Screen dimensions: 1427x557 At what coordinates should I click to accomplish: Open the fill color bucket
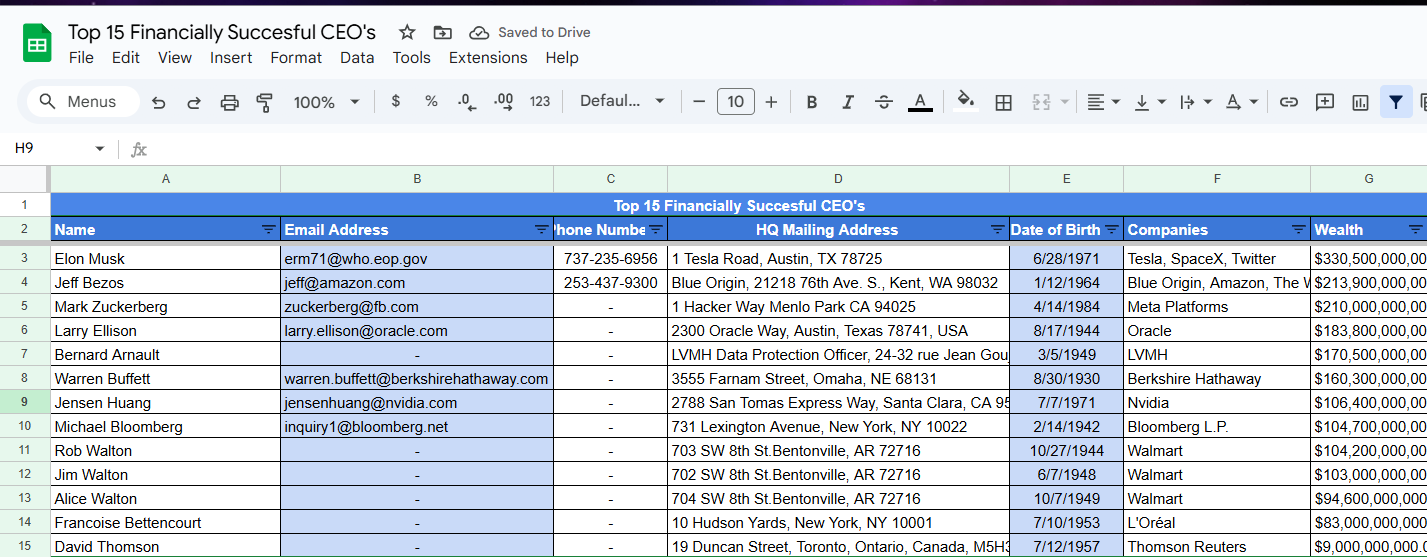966,101
